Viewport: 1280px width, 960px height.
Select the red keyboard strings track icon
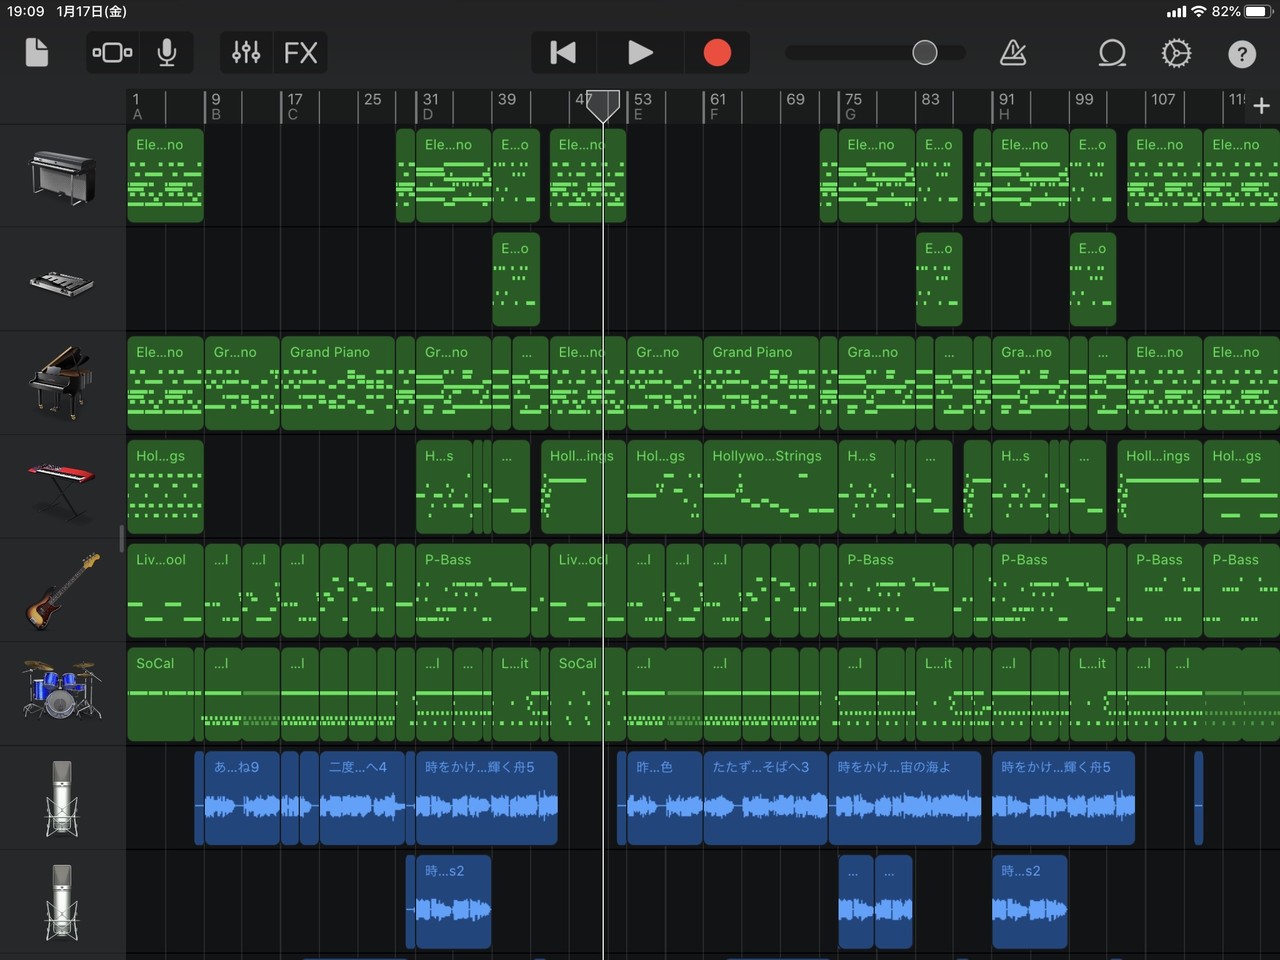click(x=62, y=489)
